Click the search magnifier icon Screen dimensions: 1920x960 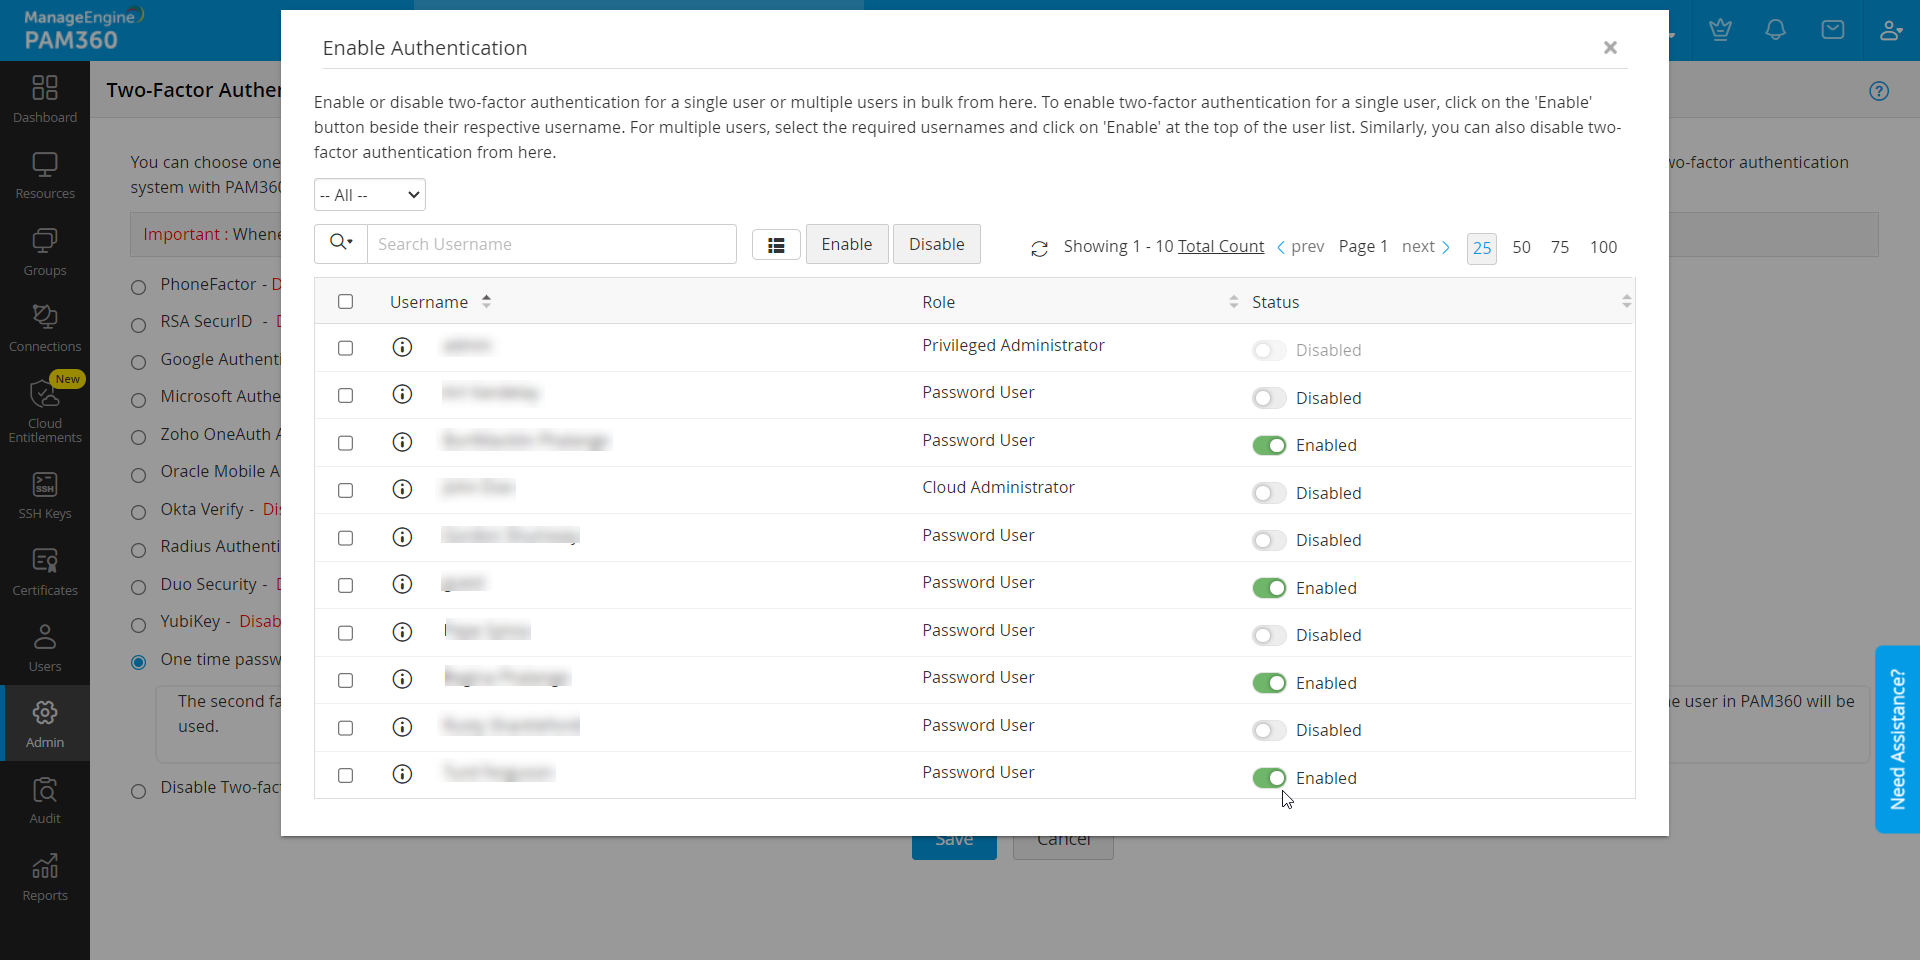[341, 243]
